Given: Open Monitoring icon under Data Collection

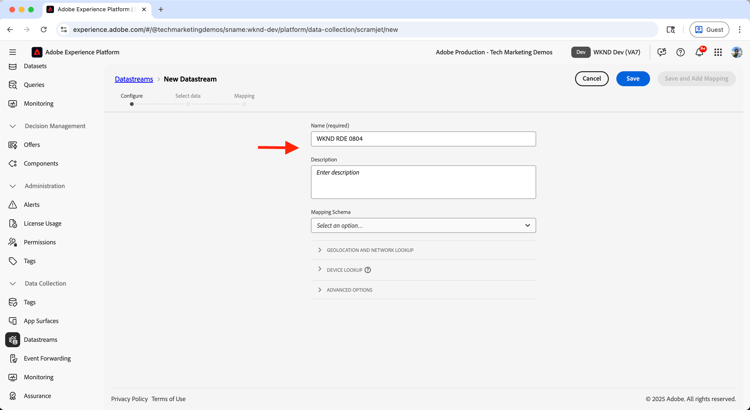Looking at the screenshot, I should (x=13, y=377).
